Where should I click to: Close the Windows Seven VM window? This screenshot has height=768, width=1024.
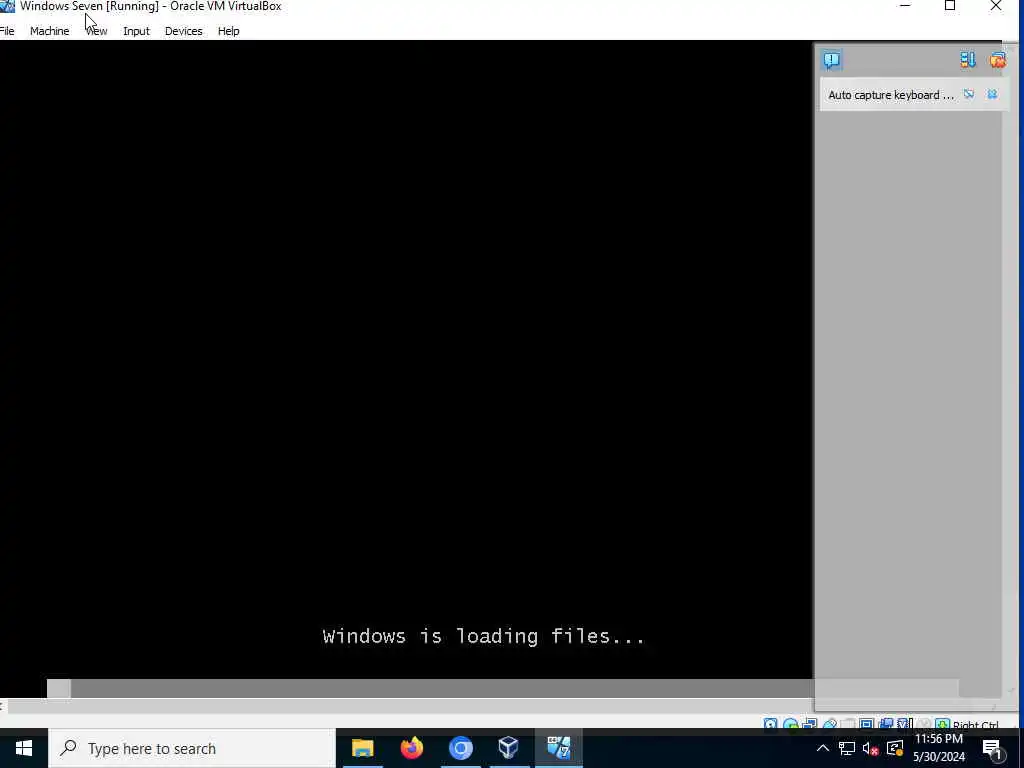point(996,6)
